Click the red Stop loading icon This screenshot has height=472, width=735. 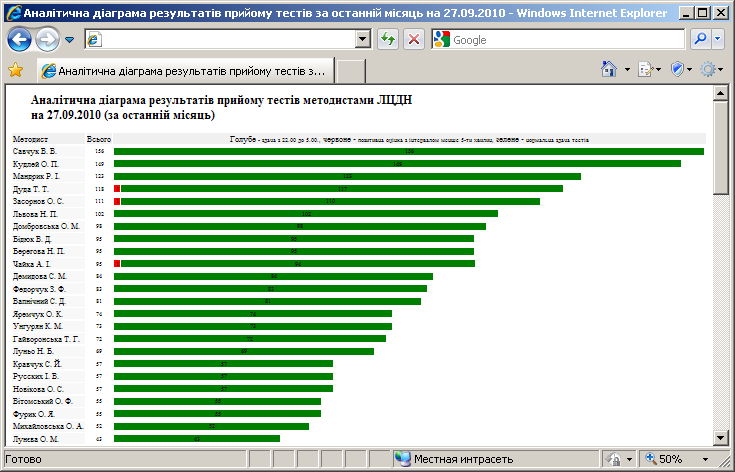click(413, 39)
